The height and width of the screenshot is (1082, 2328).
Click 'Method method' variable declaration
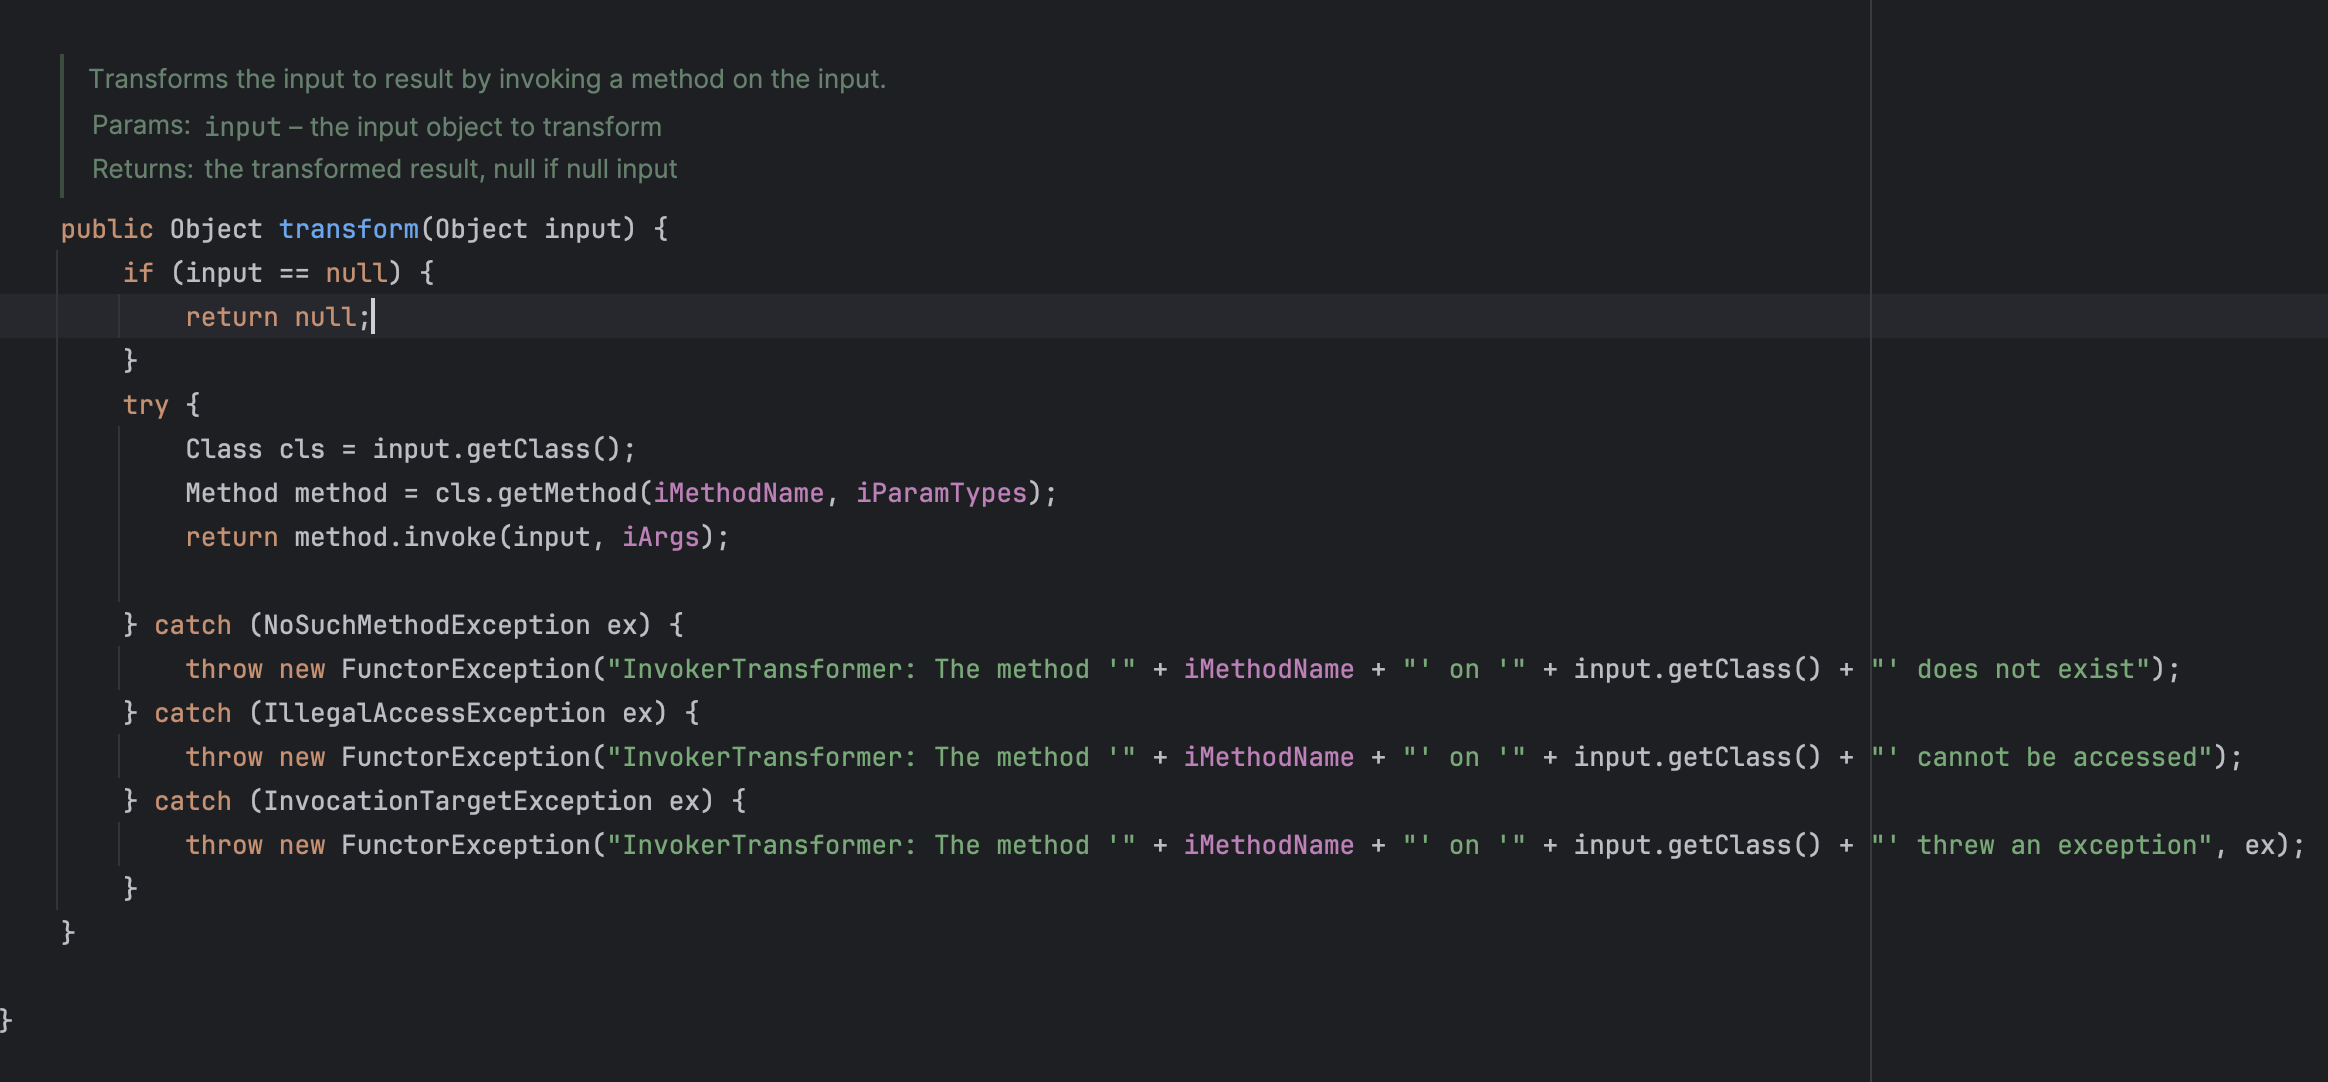[x=286, y=493]
